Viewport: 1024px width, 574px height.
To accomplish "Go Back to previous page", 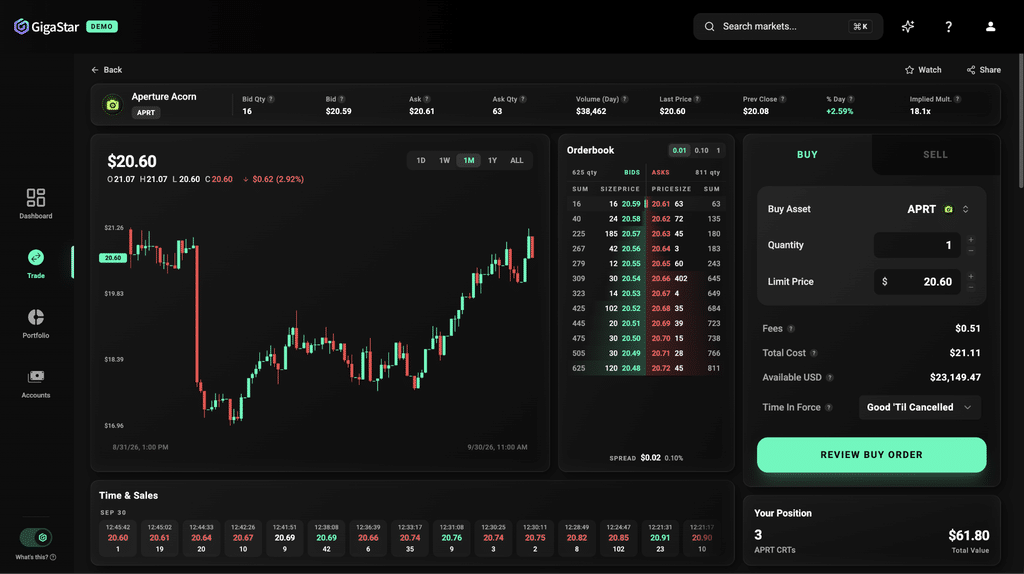I will point(106,70).
